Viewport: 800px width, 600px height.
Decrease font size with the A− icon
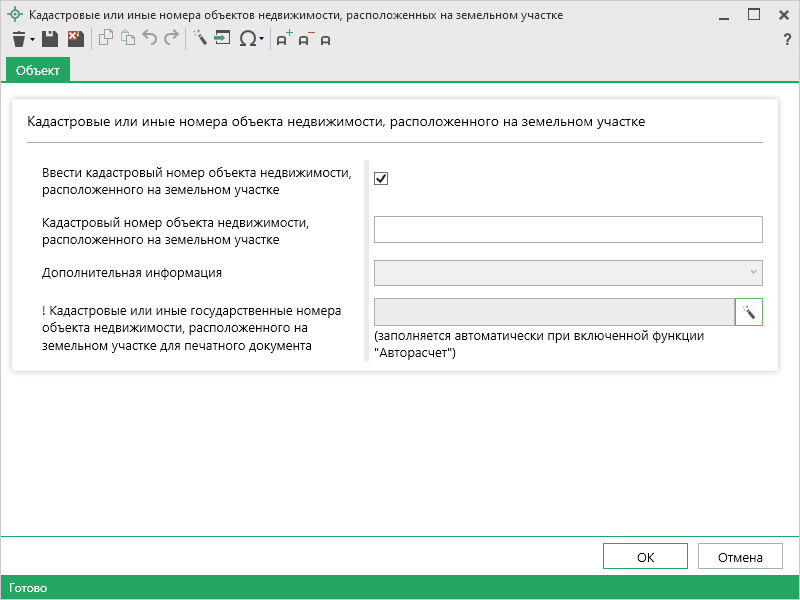click(305, 39)
